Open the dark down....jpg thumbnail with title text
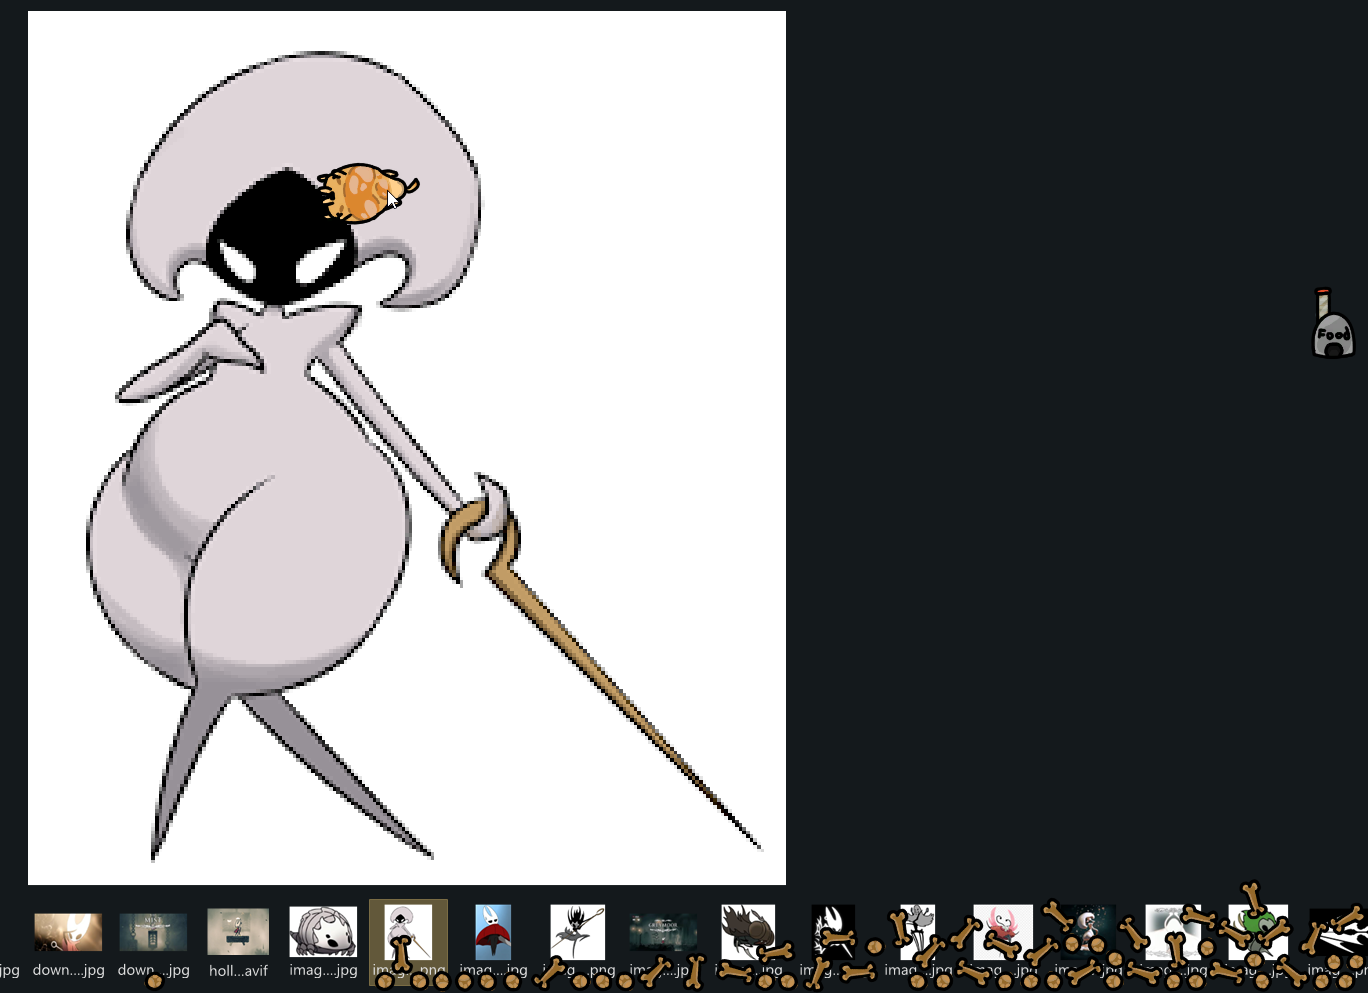 (x=153, y=932)
